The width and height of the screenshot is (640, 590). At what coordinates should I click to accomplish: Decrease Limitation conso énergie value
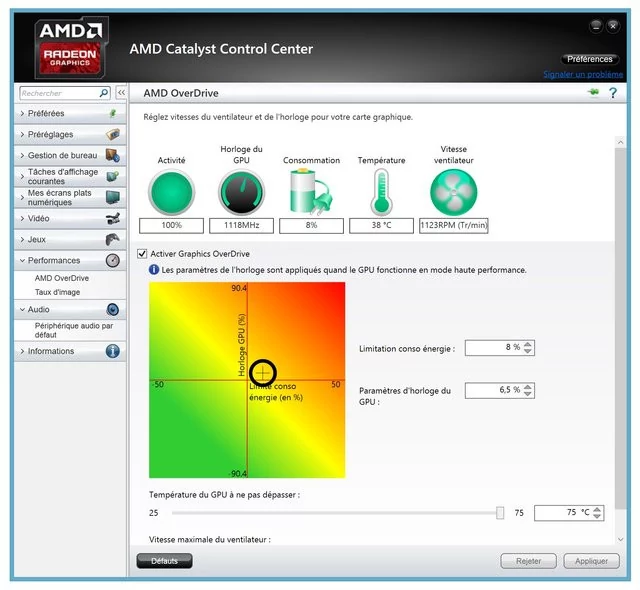tap(528, 351)
